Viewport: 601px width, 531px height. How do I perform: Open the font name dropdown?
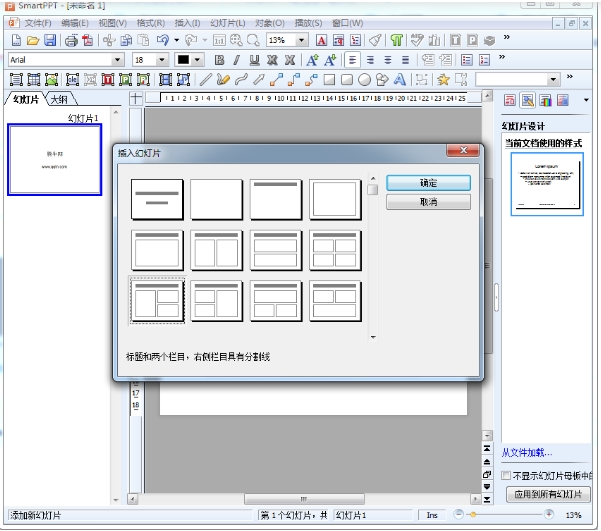coord(117,60)
